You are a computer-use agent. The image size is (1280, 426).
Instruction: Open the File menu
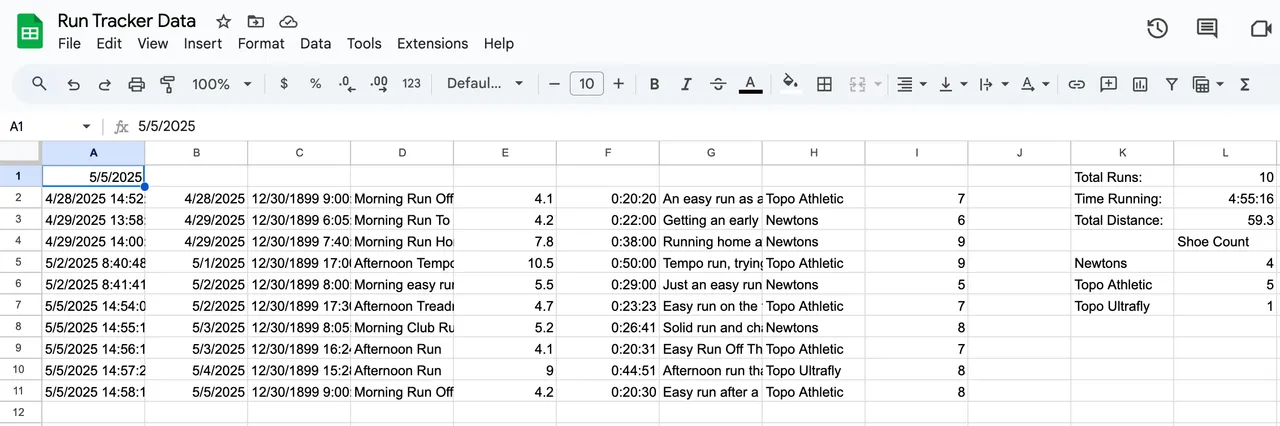pyautogui.click(x=69, y=44)
